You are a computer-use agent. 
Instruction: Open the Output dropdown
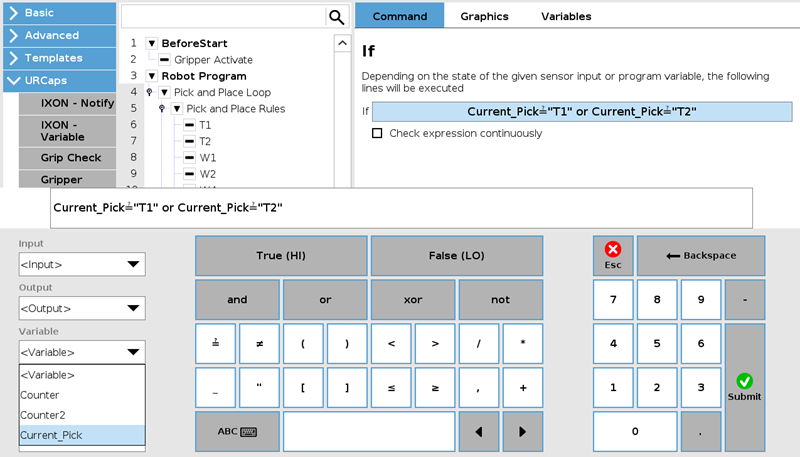pos(82,308)
